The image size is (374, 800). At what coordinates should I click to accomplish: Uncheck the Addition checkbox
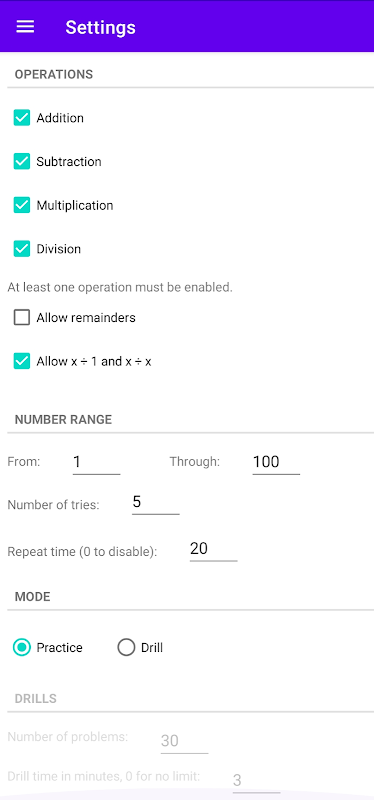point(22,118)
